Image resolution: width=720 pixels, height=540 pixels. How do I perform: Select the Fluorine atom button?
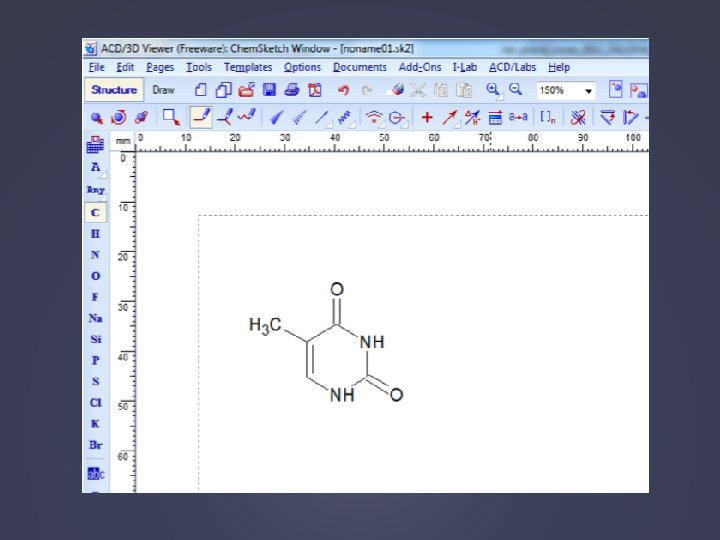(95, 297)
